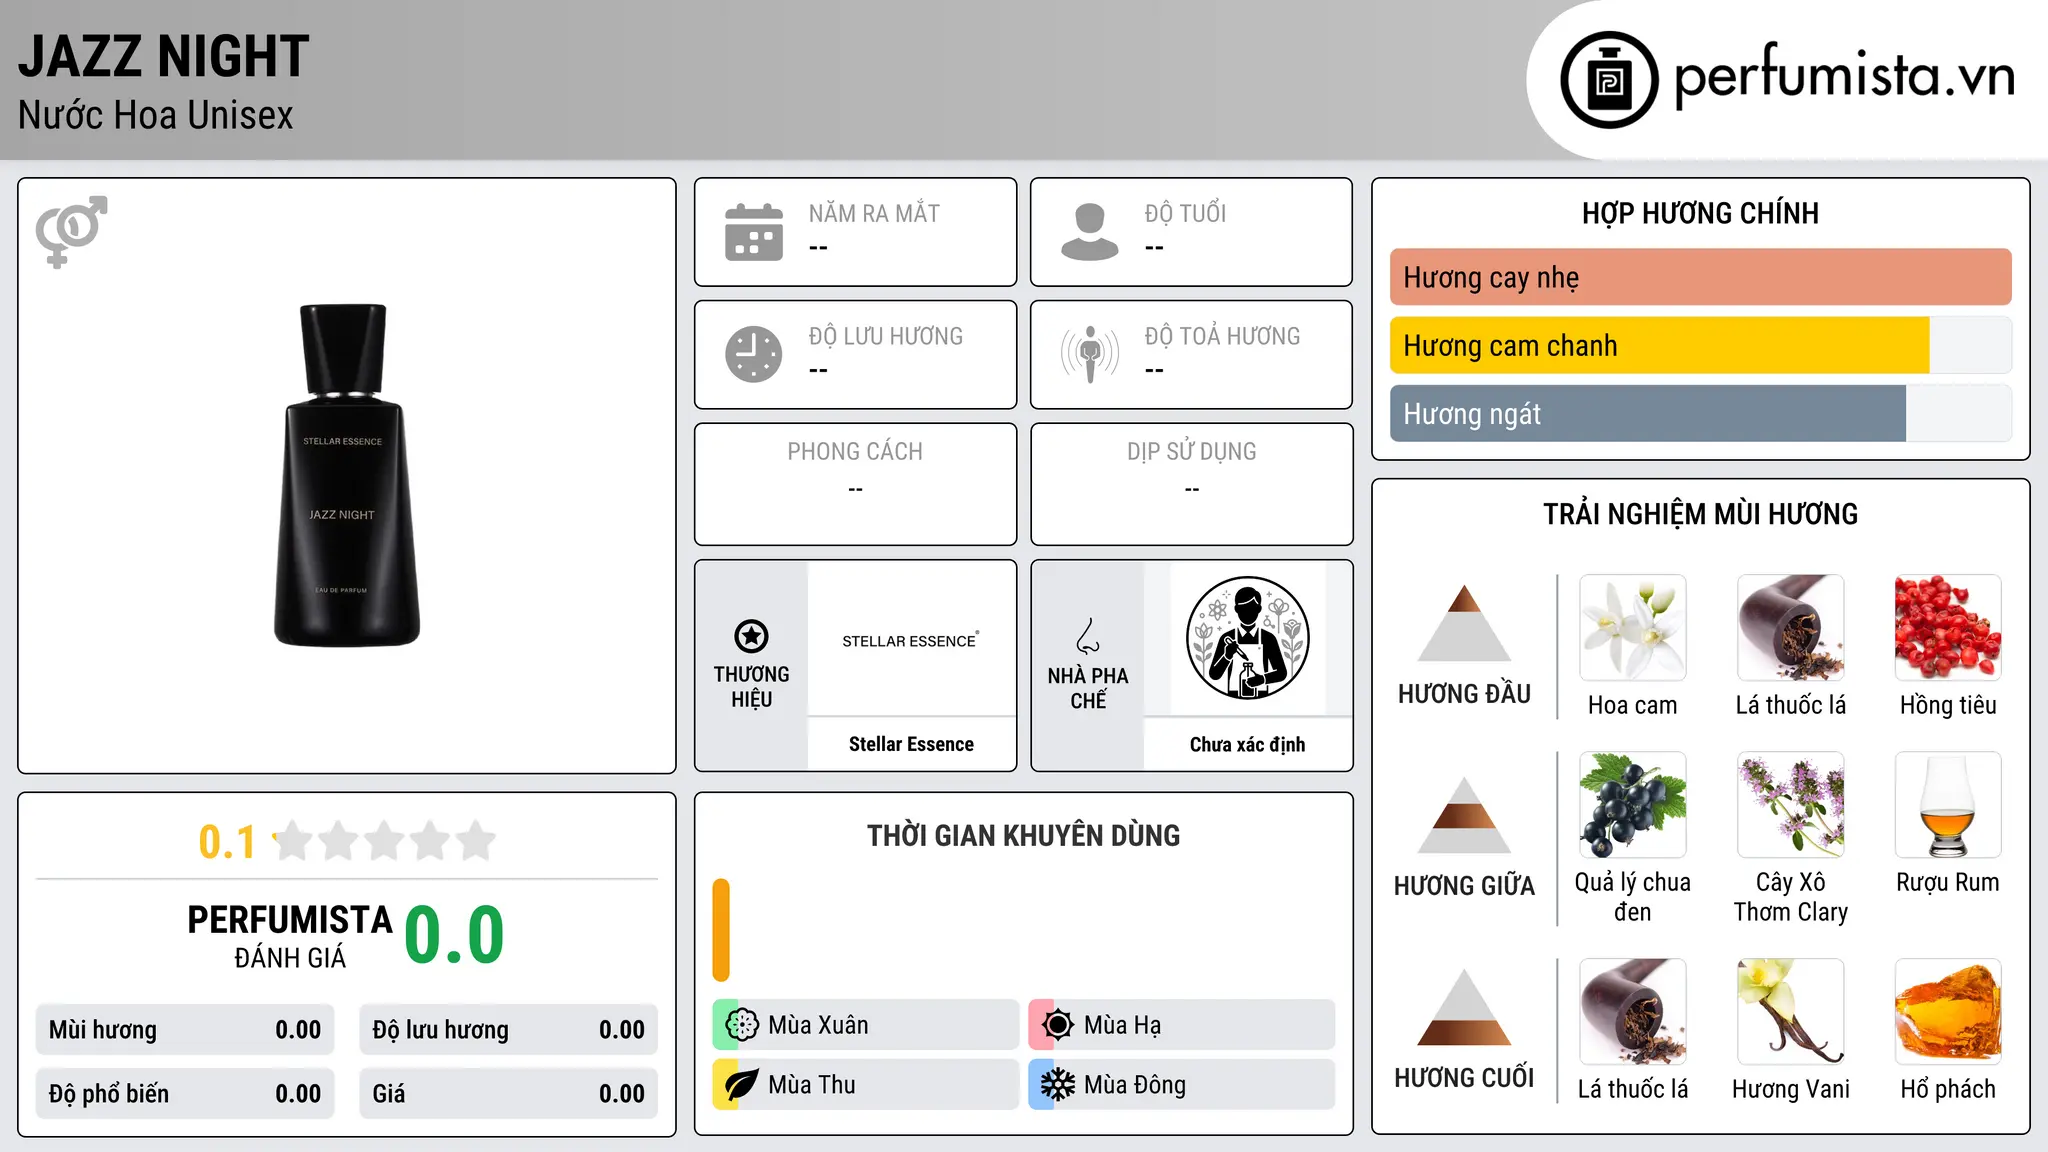Click the Mùa Hạ sun icon
This screenshot has width=2048, height=1152.
click(x=1058, y=1025)
